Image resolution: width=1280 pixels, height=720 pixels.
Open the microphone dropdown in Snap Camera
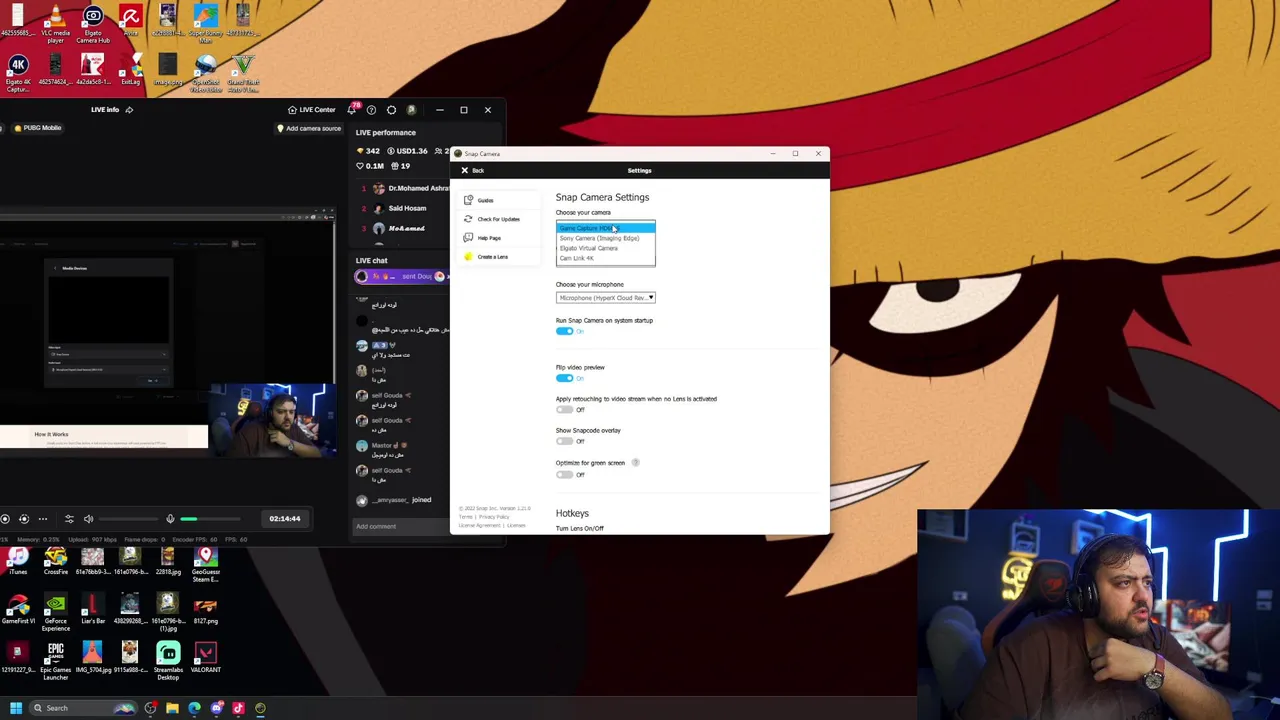pos(606,297)
